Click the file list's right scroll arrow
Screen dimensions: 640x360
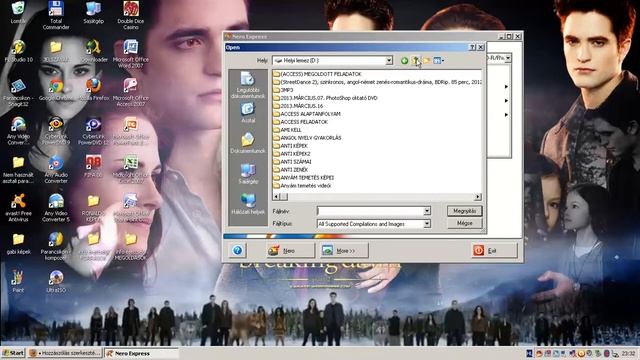tap(478, 197)
